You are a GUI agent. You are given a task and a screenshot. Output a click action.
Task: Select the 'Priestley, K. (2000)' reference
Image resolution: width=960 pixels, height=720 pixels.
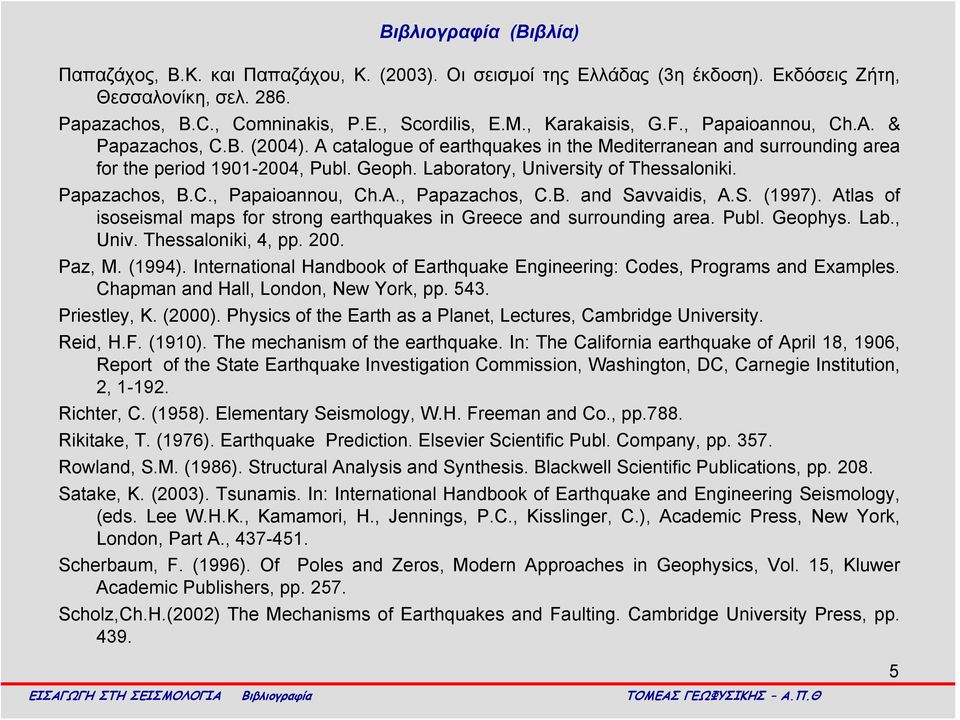(x=411, y=316)
